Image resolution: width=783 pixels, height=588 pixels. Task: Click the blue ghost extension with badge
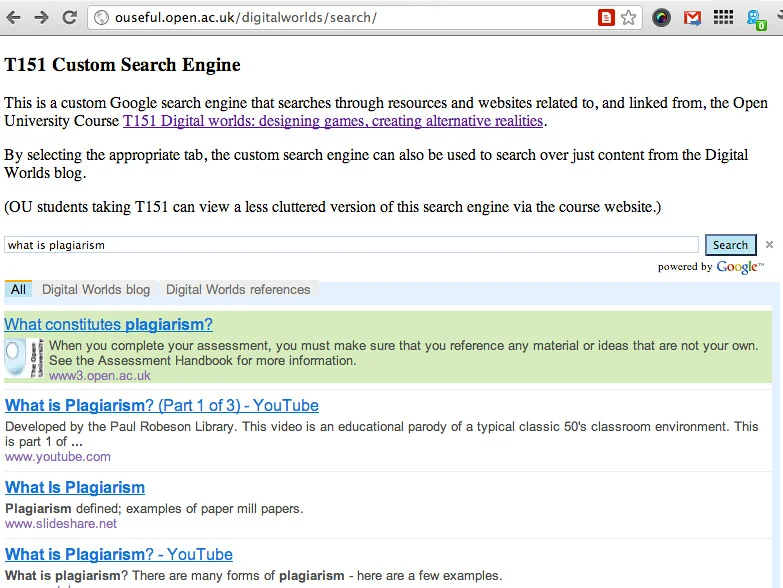pos(756,17)
